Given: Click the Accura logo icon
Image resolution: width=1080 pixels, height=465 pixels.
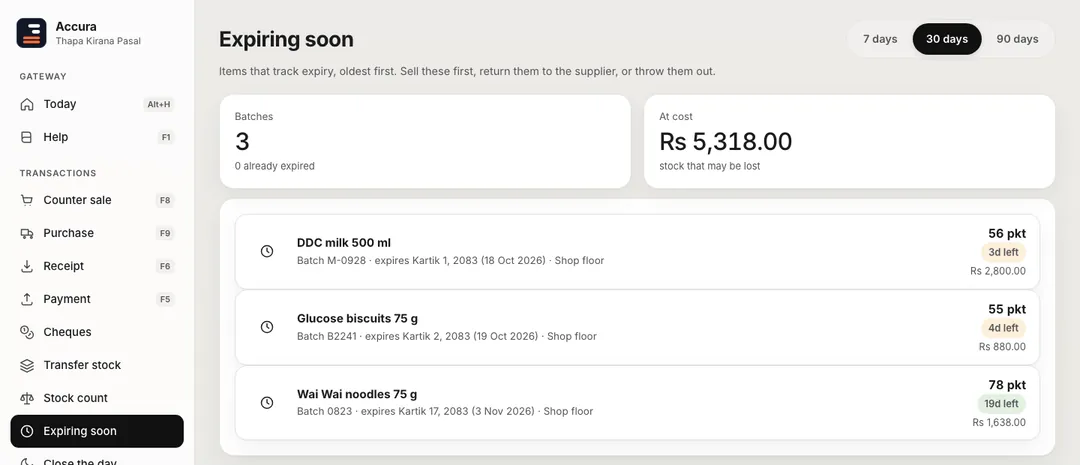Looking at the screenshot, I should pos(32,33).
